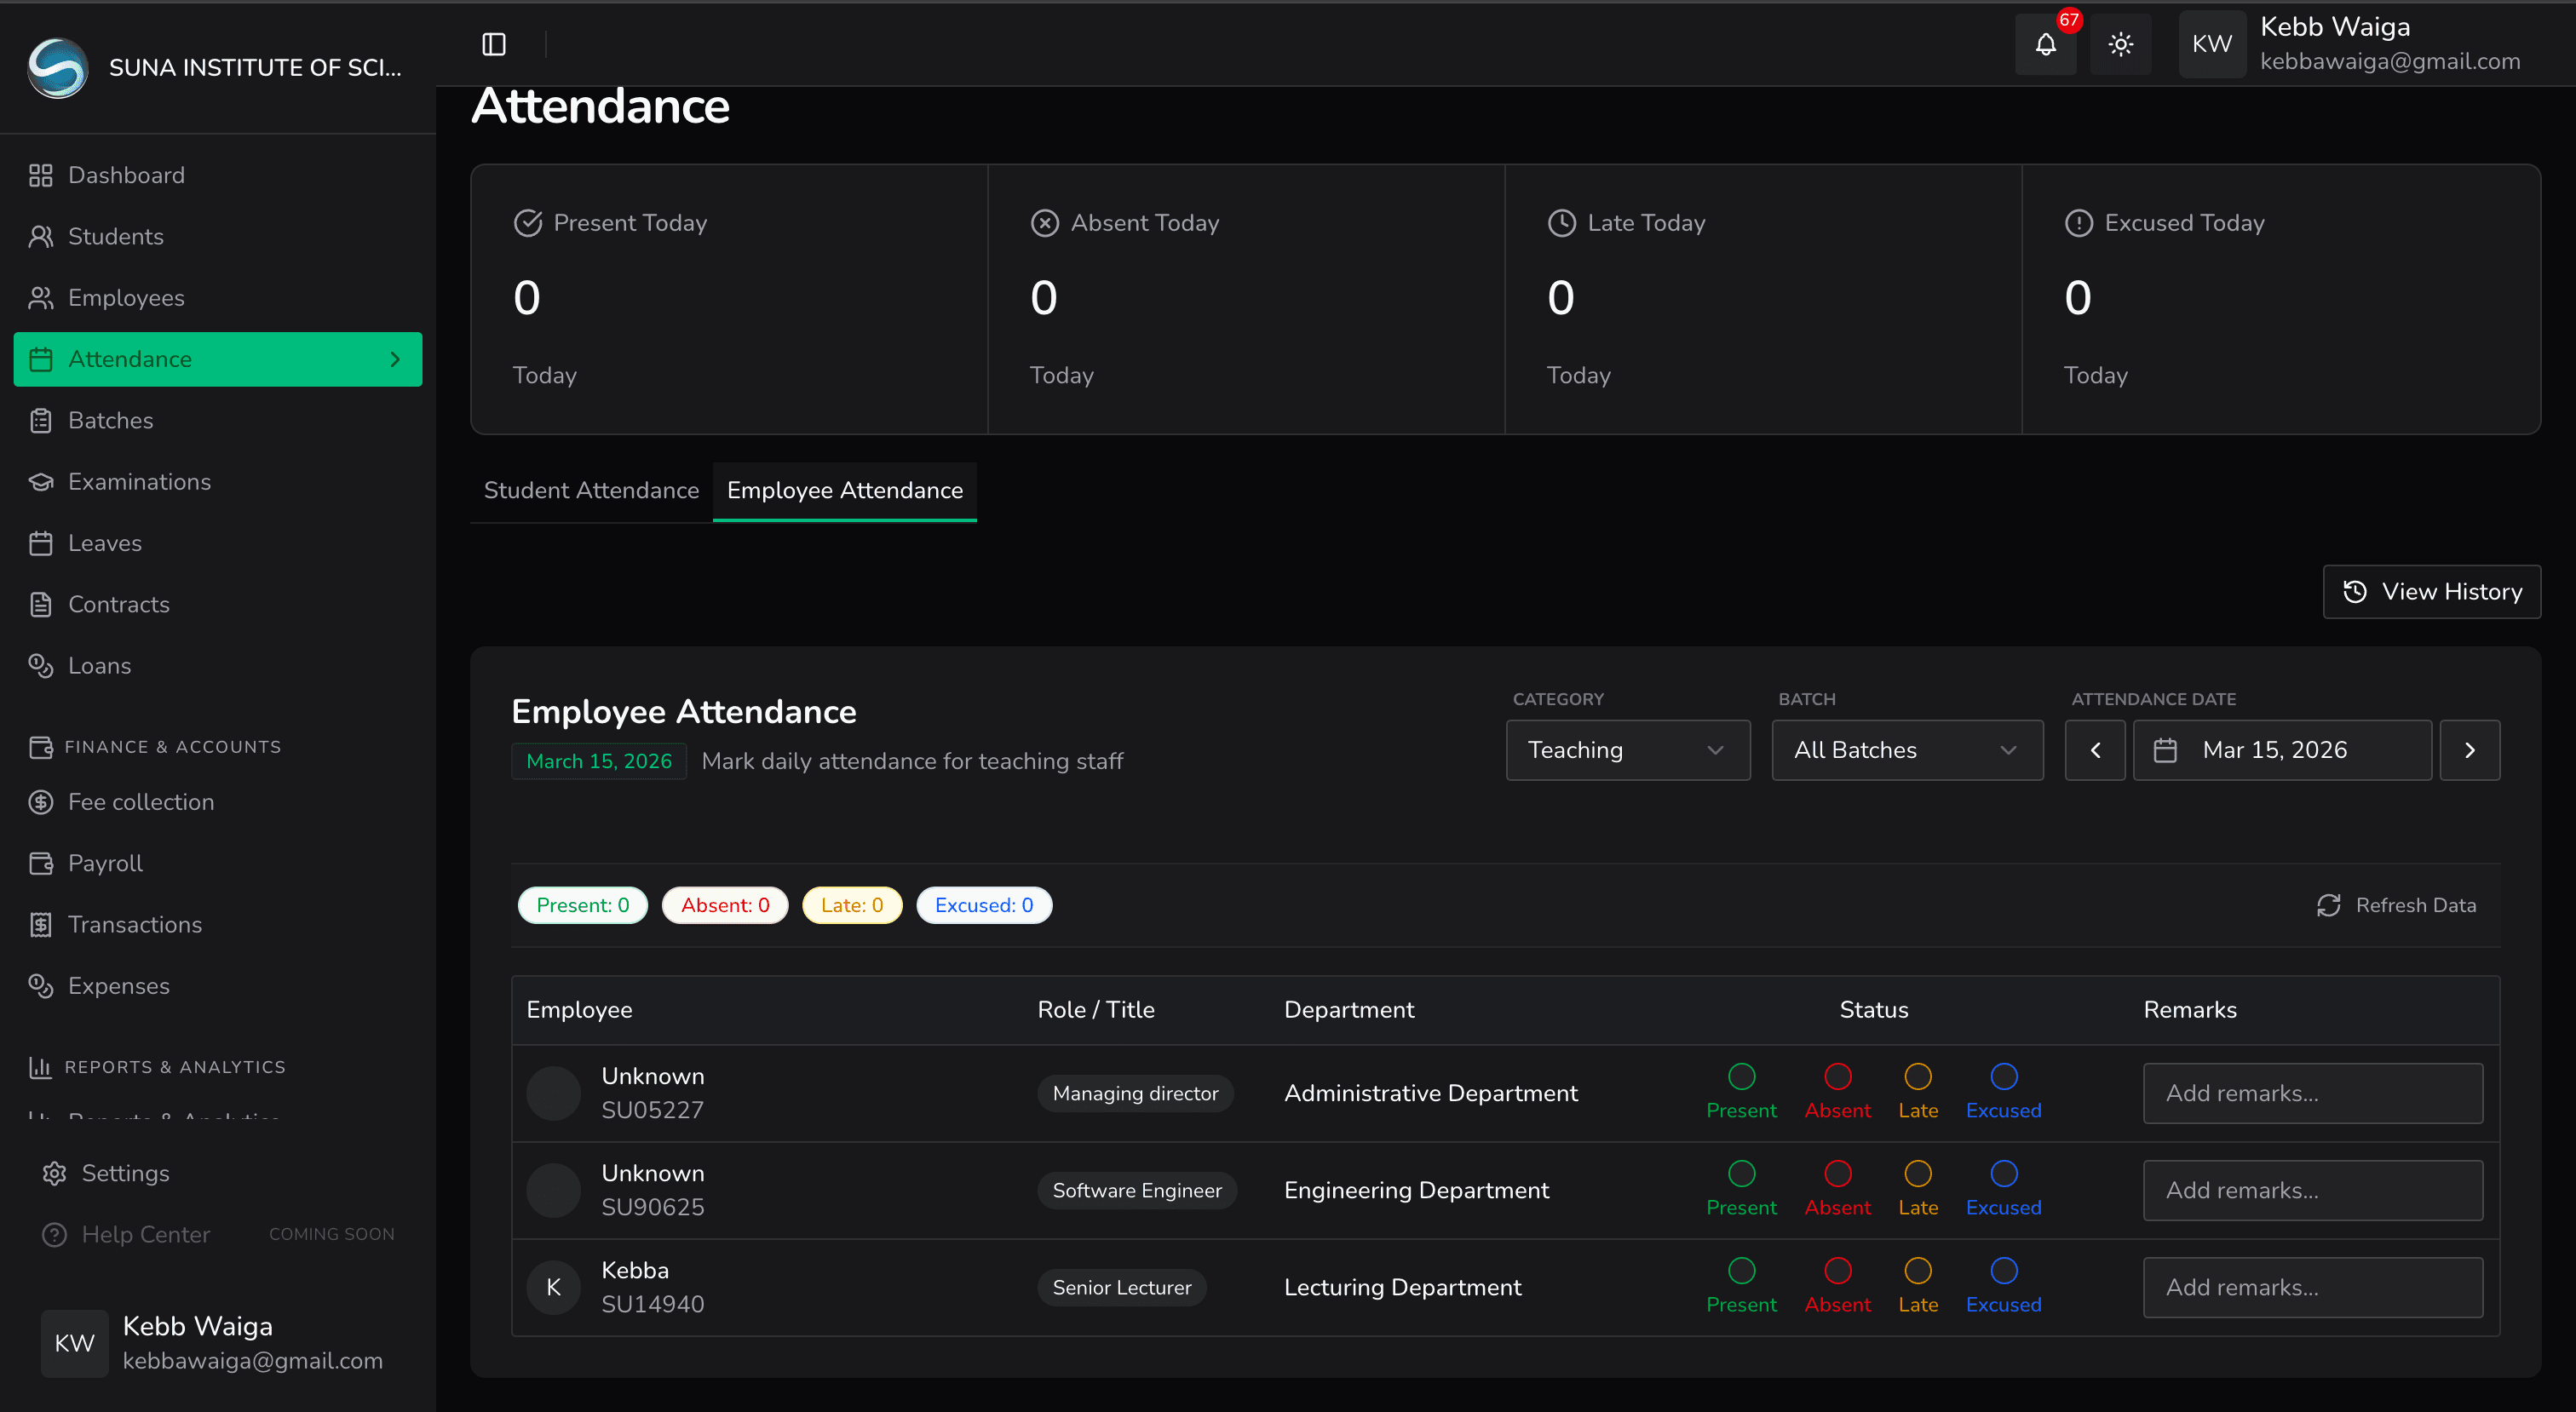The image size is (2576, 1412).
Task: Click the Present: 0 green badge
Action: click(582, 905)
